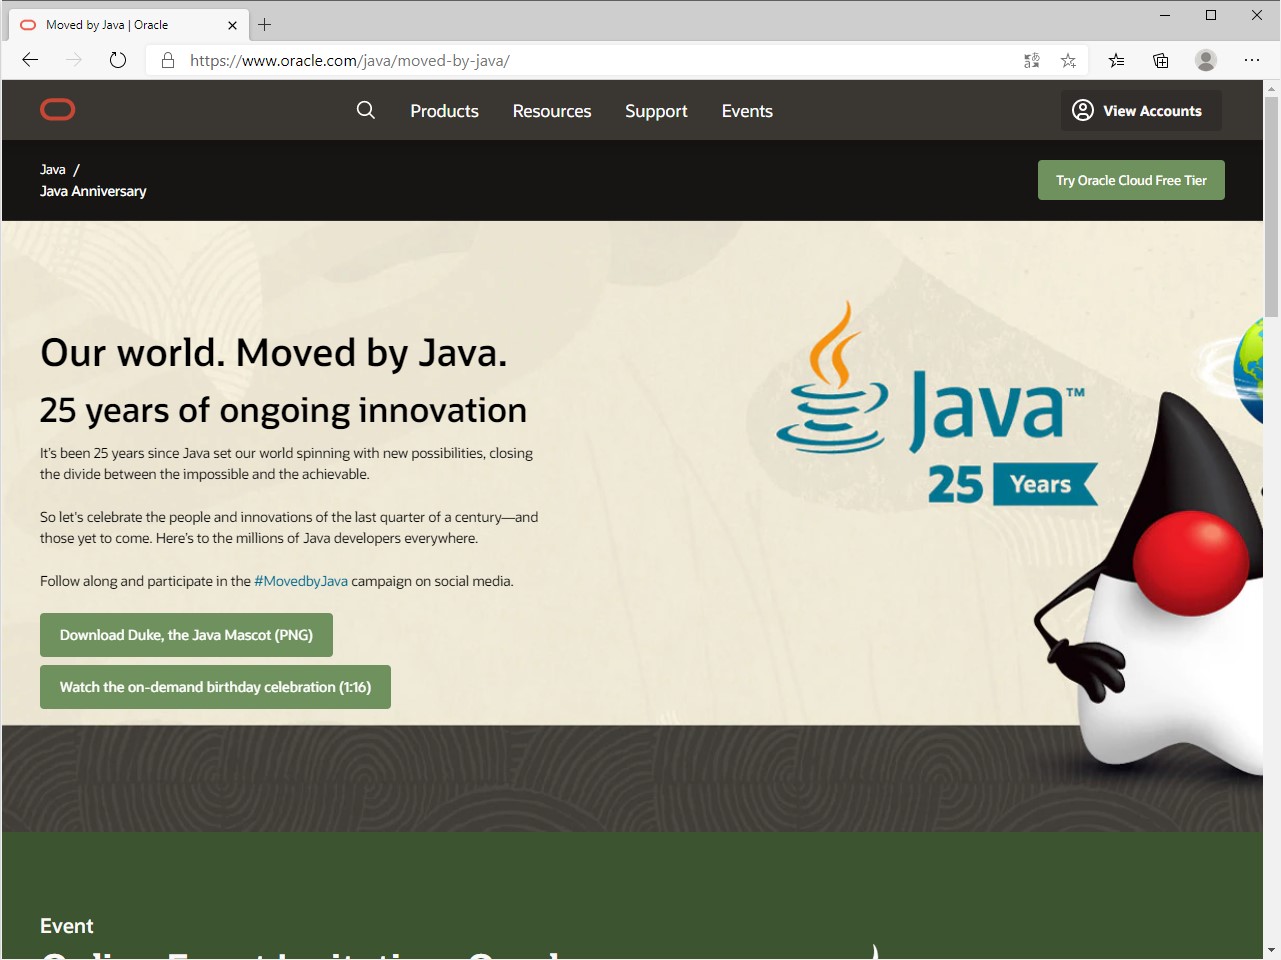This screenshot has width=1281, height=960.
Task: Click the browser profile avatar icon
Action: 1205,60
